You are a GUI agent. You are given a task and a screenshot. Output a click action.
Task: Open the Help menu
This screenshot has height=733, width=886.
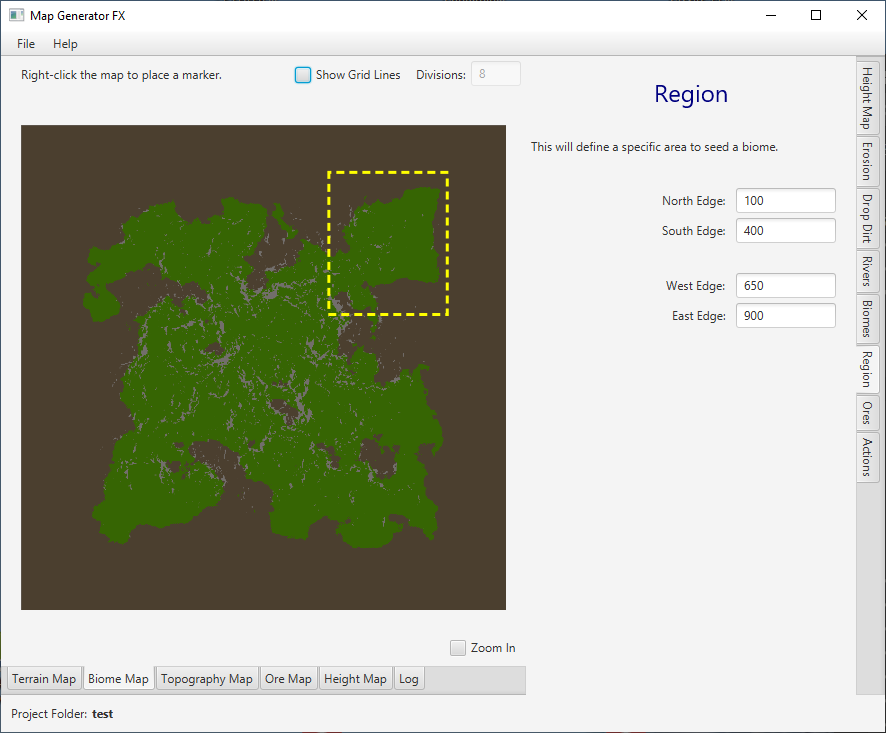point(65,44)
